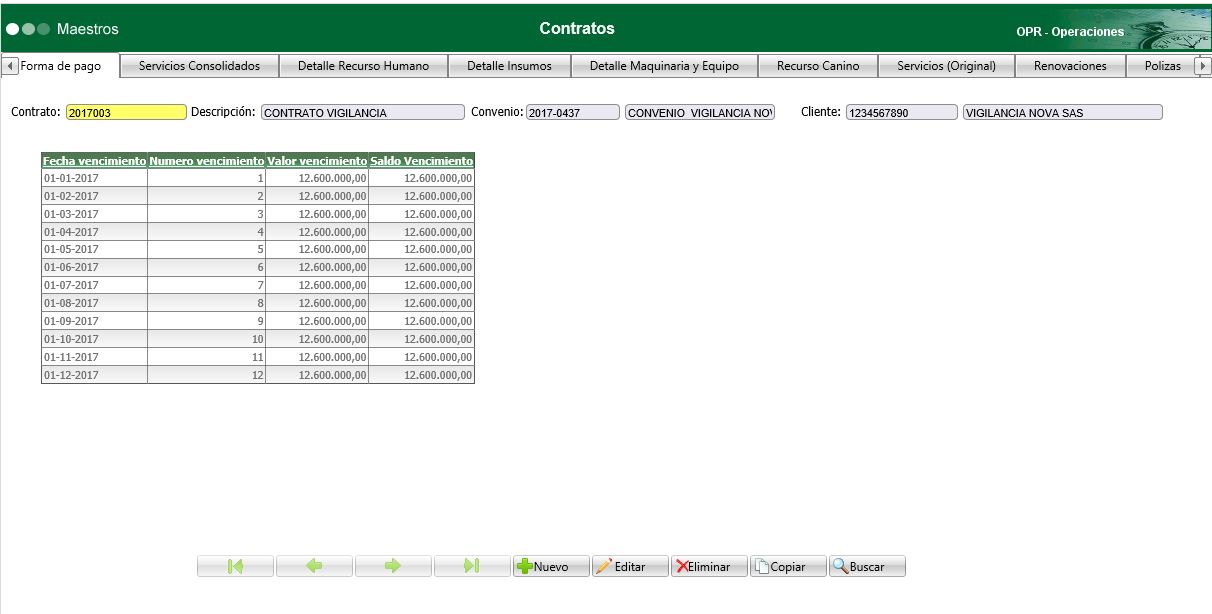Switch to Servicios Consolidados tab
This screenshot has width=1212, height=614.
pyautogui.click(x=199, y=66)
